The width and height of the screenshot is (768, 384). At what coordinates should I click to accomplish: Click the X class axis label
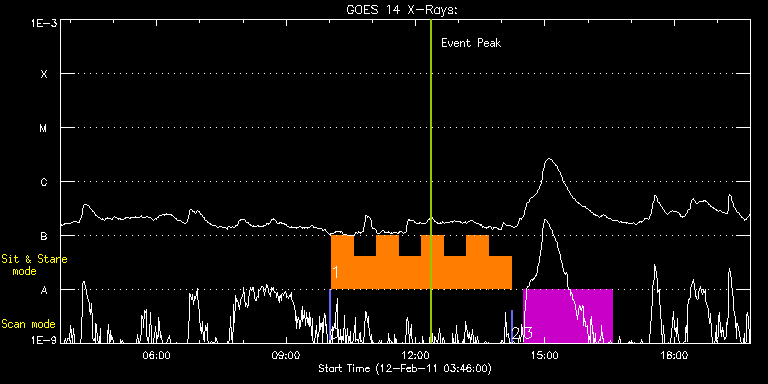click(x=44, y=74)
